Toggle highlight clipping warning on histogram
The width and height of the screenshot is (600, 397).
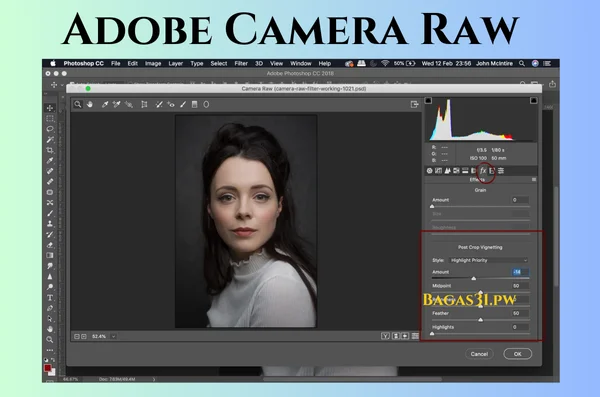(x=533, y=101)
